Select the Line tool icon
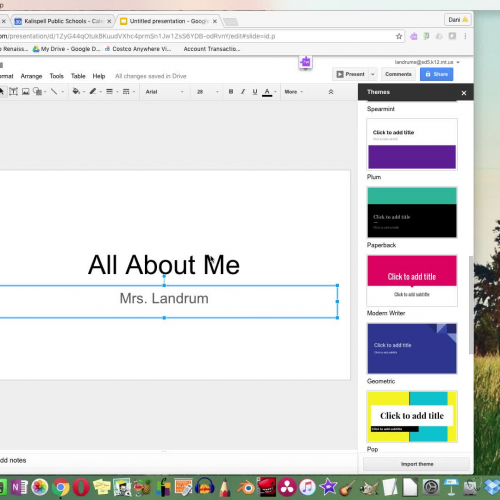 (x=54, y=91)
